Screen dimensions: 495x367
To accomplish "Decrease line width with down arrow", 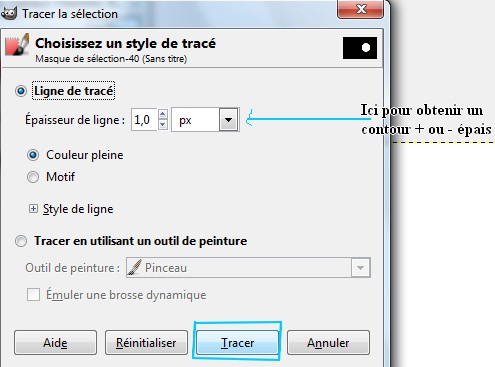I will click(162, 125).
